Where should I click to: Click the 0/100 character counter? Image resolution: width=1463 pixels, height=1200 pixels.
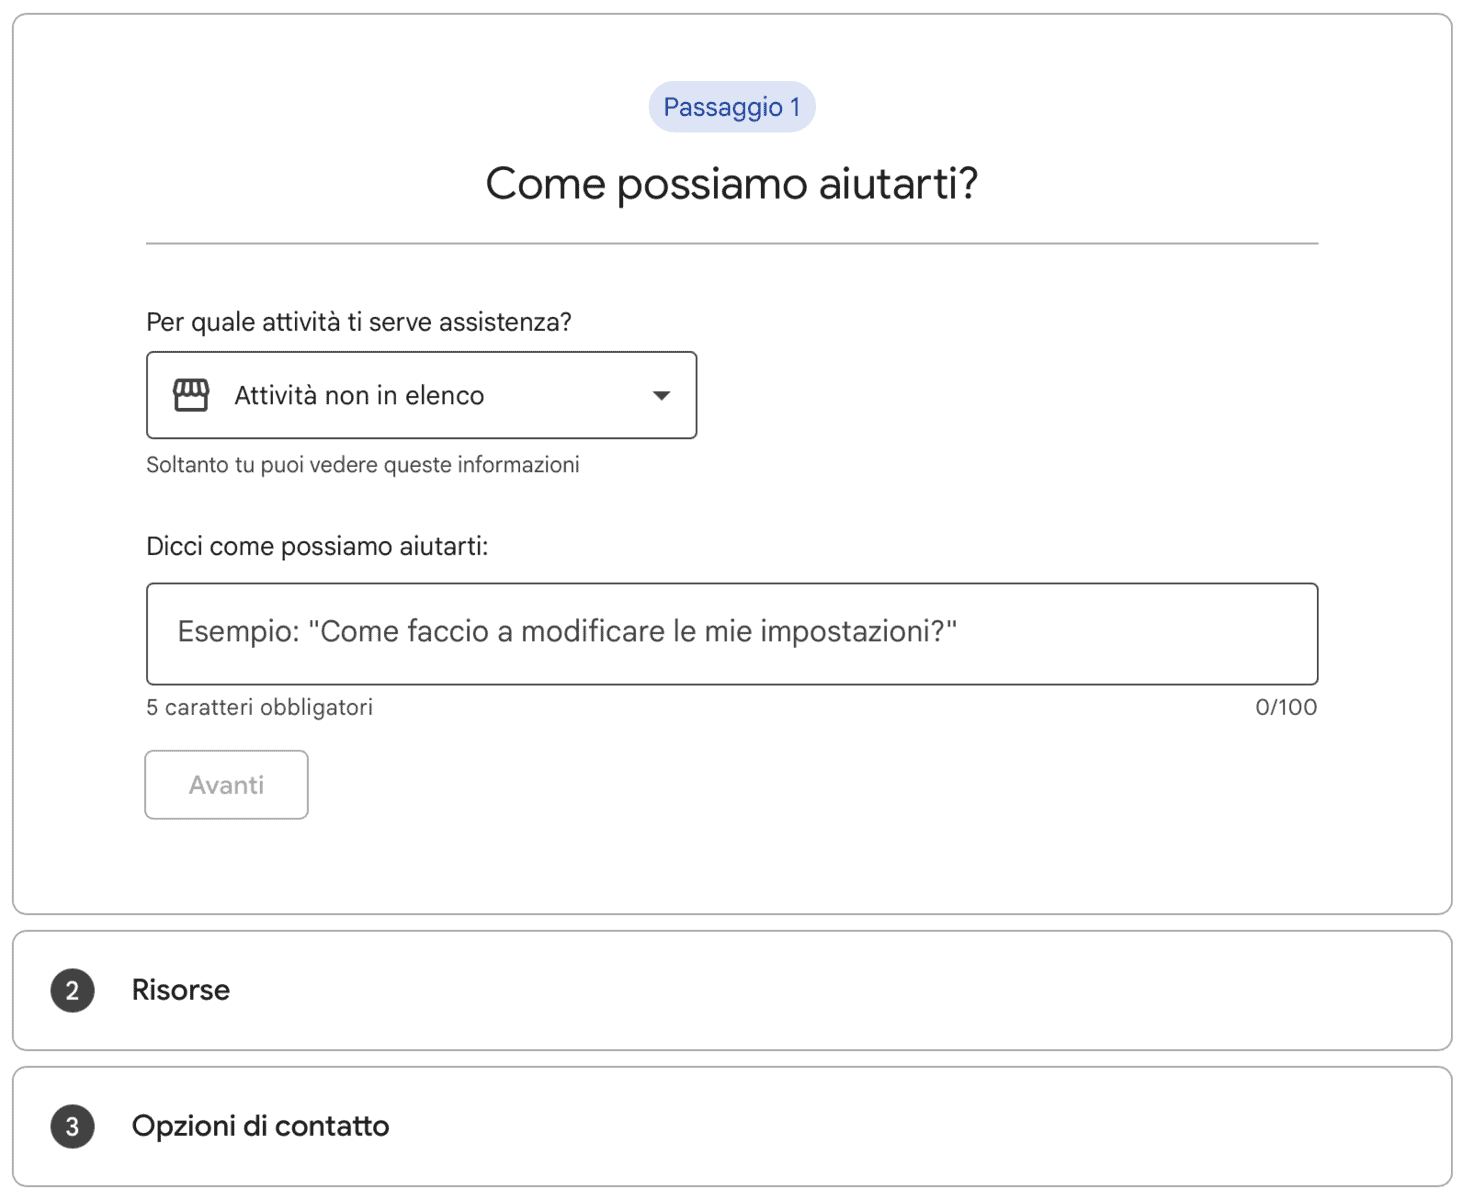click(x=1286, y=708)
